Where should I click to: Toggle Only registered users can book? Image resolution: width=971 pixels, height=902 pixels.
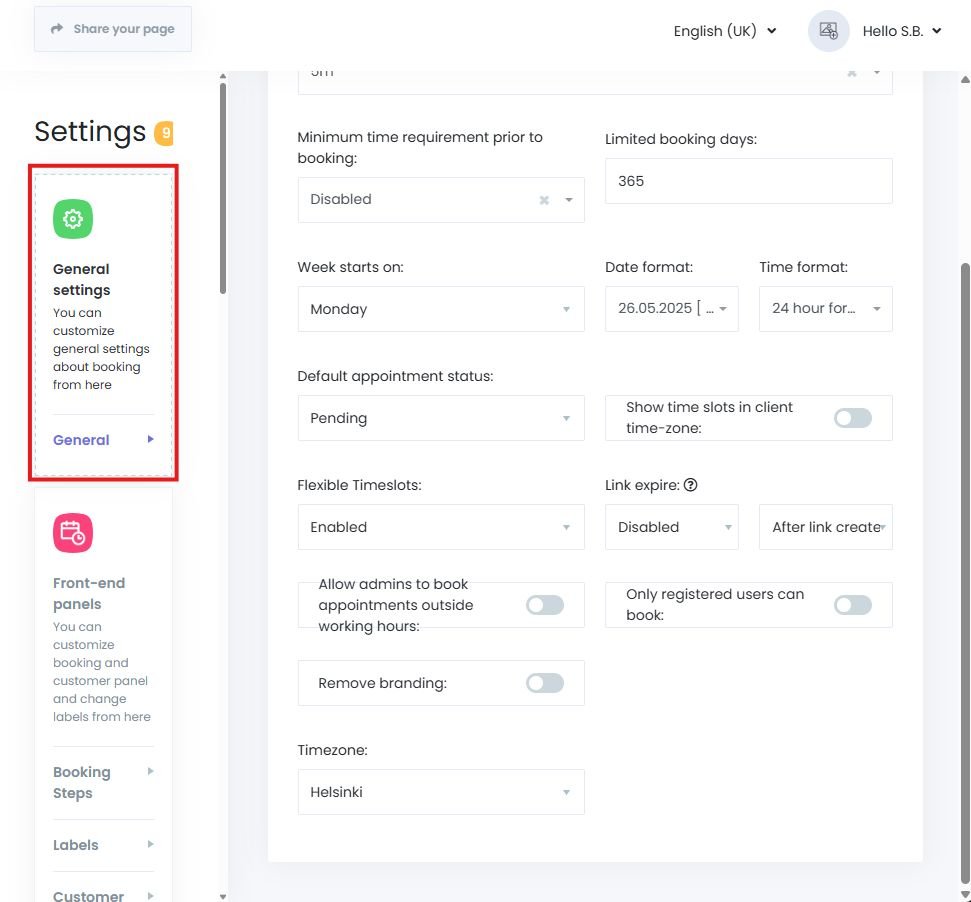tap(852, 605)
